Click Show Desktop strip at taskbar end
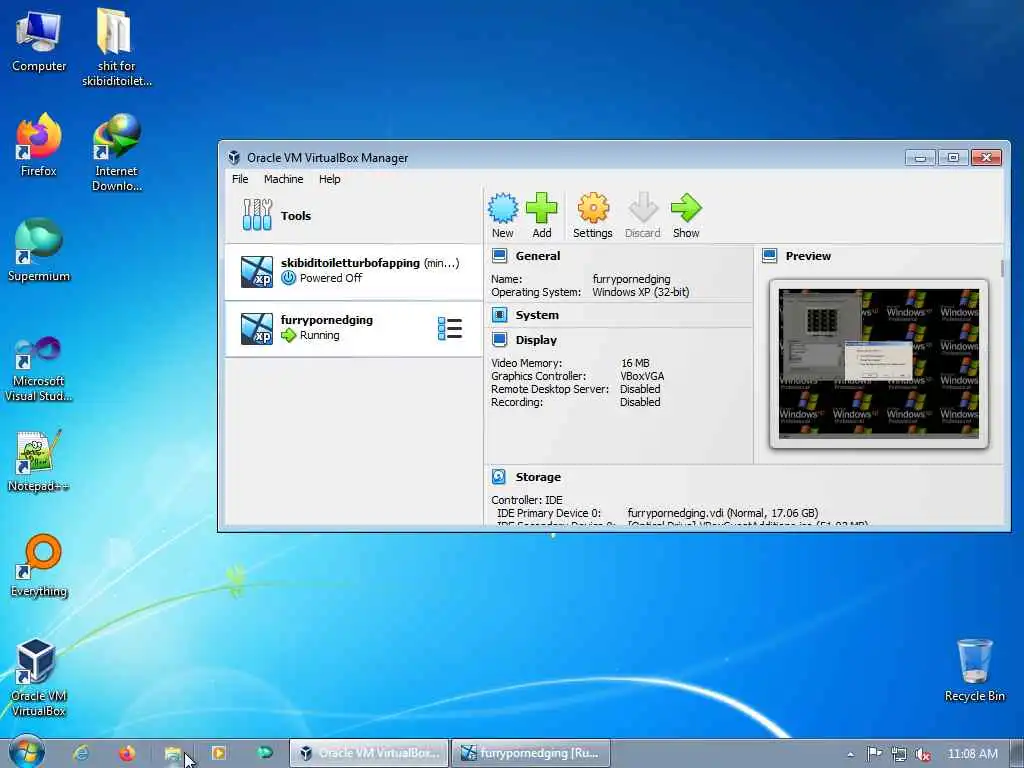The height and width of the screenshot is (768, 1024). click(1017, 753)
